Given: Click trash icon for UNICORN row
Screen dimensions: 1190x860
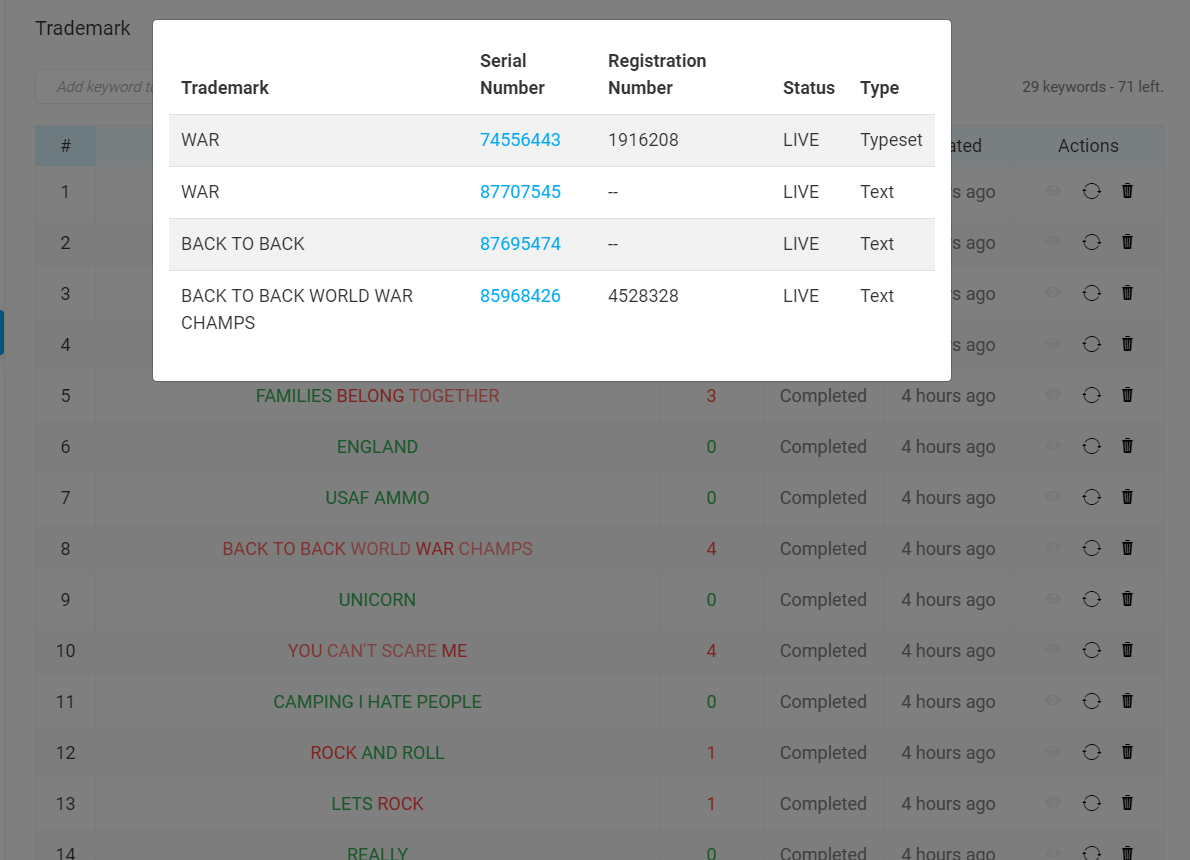Looking at the screenshot, I should tap(1127, 599).
